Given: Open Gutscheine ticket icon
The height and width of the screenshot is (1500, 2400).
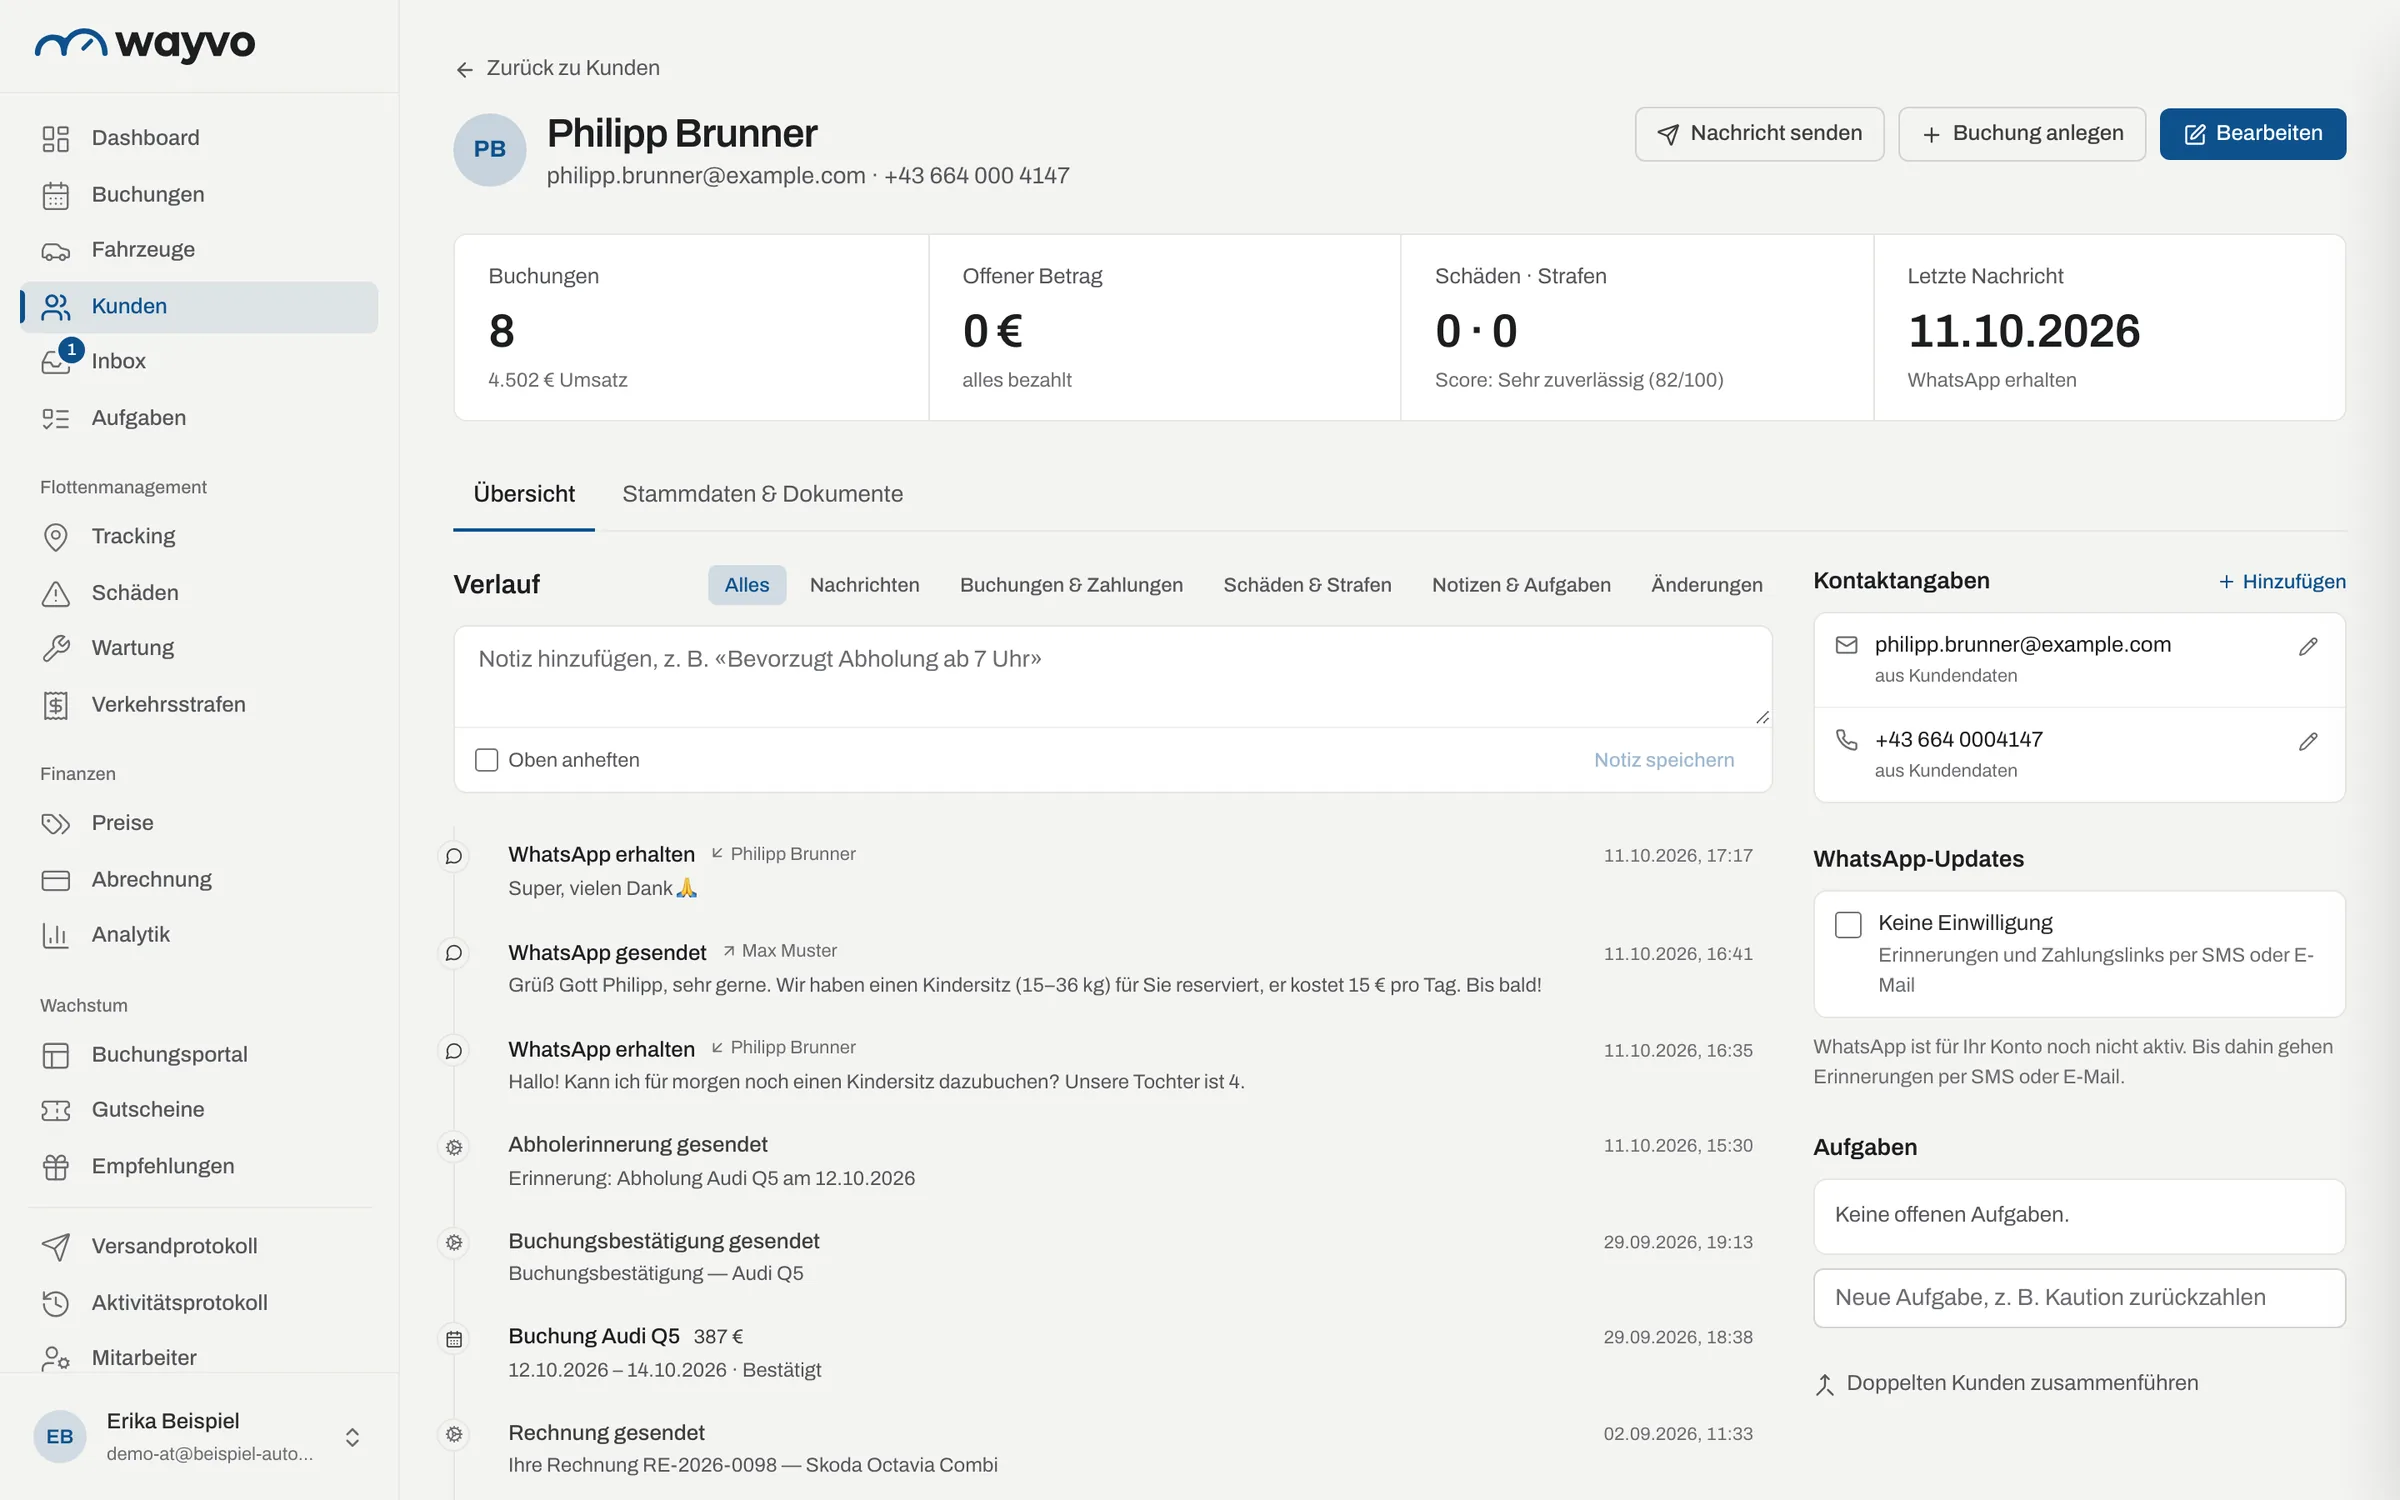Looking at the screenshot, I should pos(56,1110).
